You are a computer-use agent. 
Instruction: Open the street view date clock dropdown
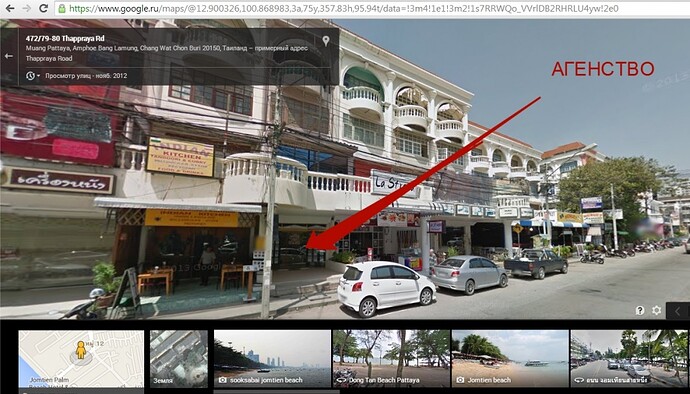[x=33, y=76]
